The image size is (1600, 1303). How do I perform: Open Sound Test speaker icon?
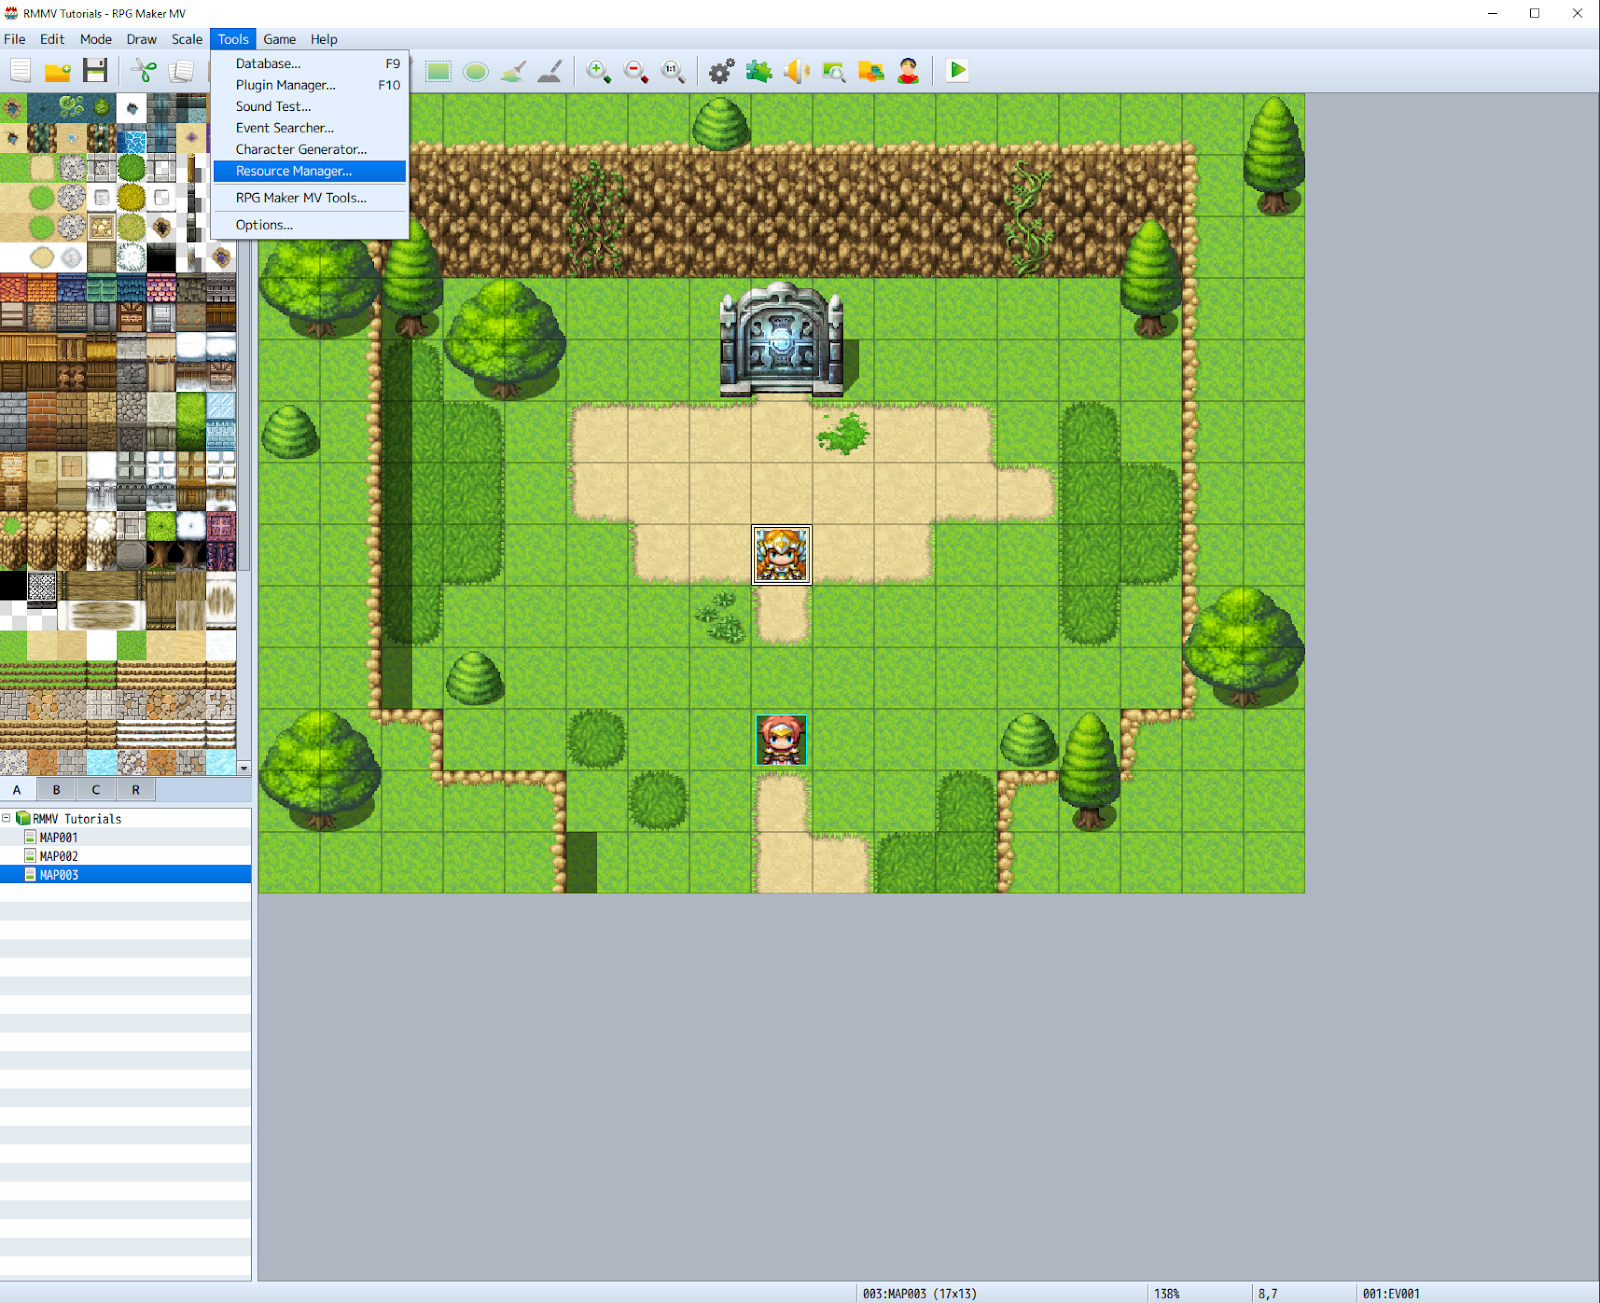[796, 71]
